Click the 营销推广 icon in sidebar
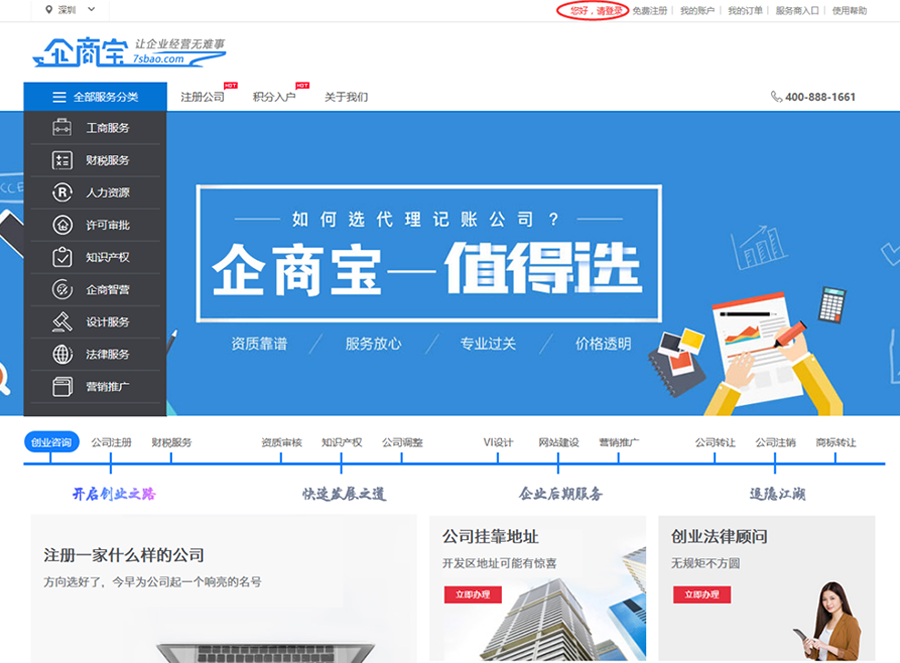 click(62, 386)
